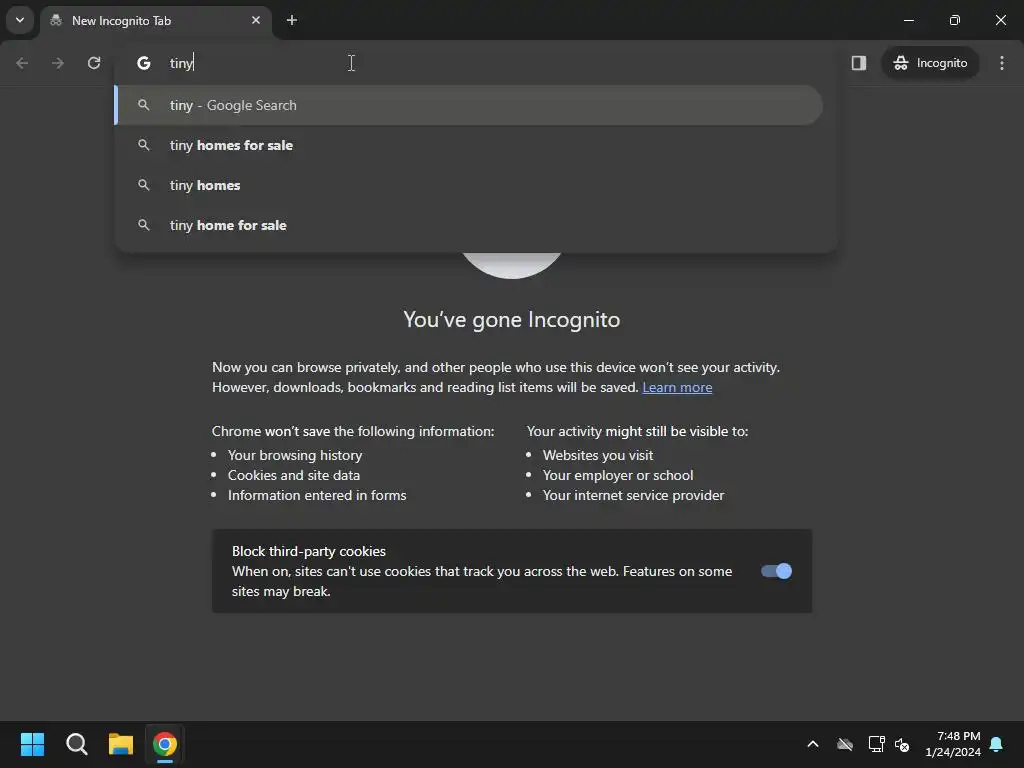This screenshot has width=1024, height=768.
Task: Click search icon beside 'tiny homes for sale'
Action: 144,145
